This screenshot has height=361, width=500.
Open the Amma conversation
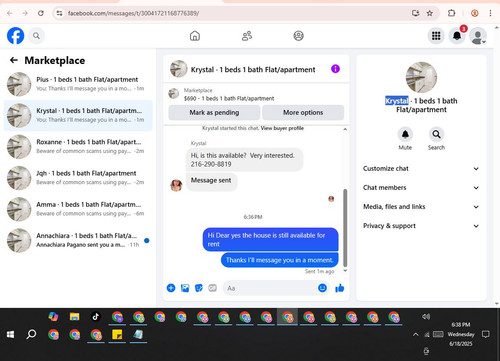click(x=78, y=209)
